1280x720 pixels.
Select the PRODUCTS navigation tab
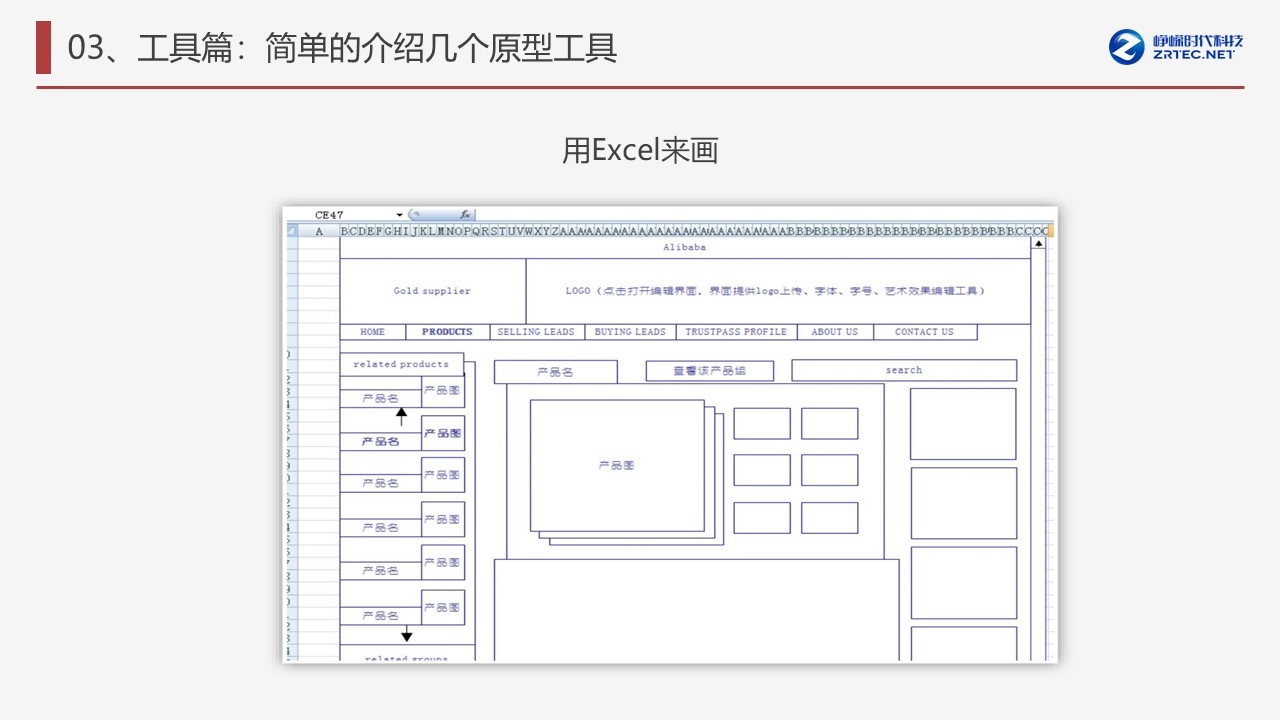[x=447, y=332]
